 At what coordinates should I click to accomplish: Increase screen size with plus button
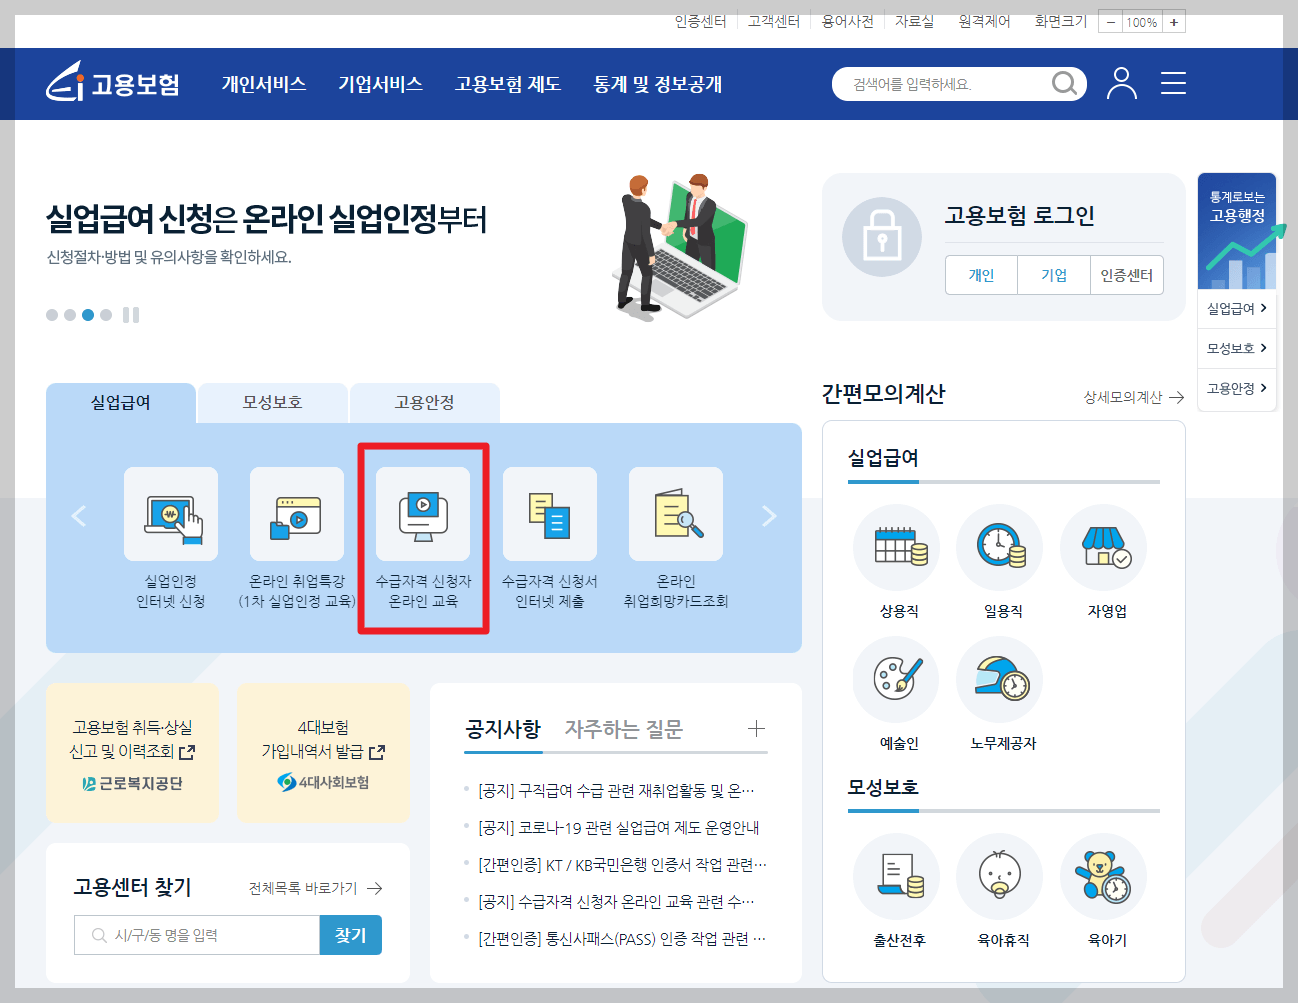1174,22
